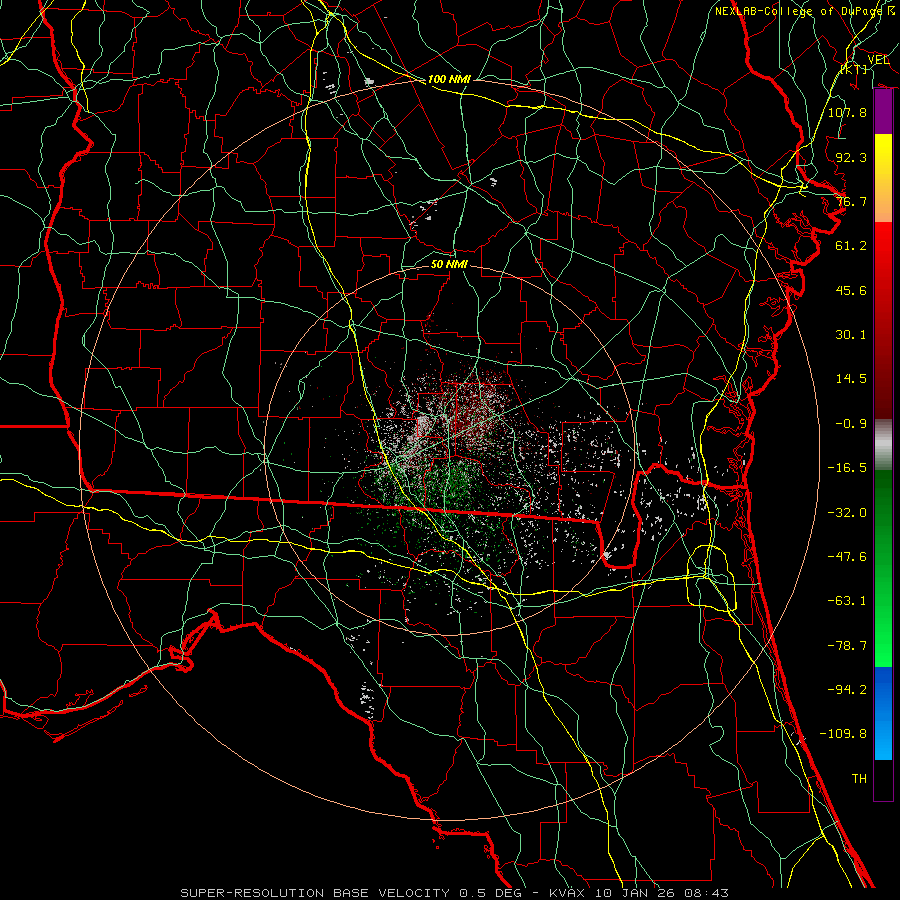Click the 107.8 velocity scale value
Screen dimensions: 900x900
tap(847, 112)
